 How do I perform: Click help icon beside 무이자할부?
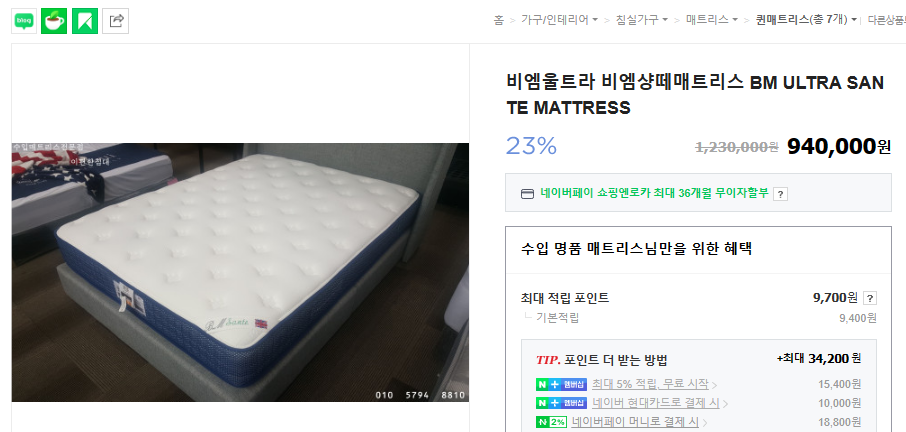(x=780, y=194)
